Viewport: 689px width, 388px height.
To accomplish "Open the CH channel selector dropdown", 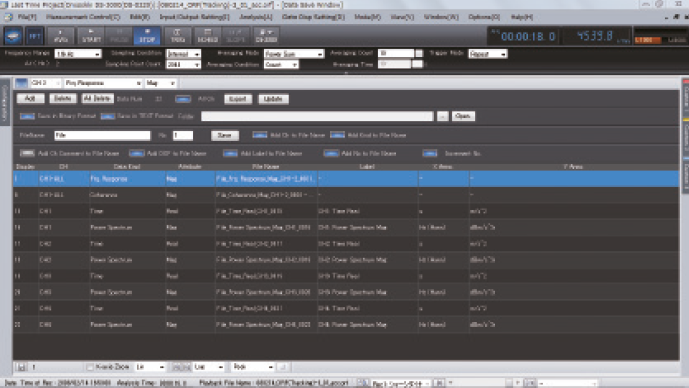I will pos(45,83).
